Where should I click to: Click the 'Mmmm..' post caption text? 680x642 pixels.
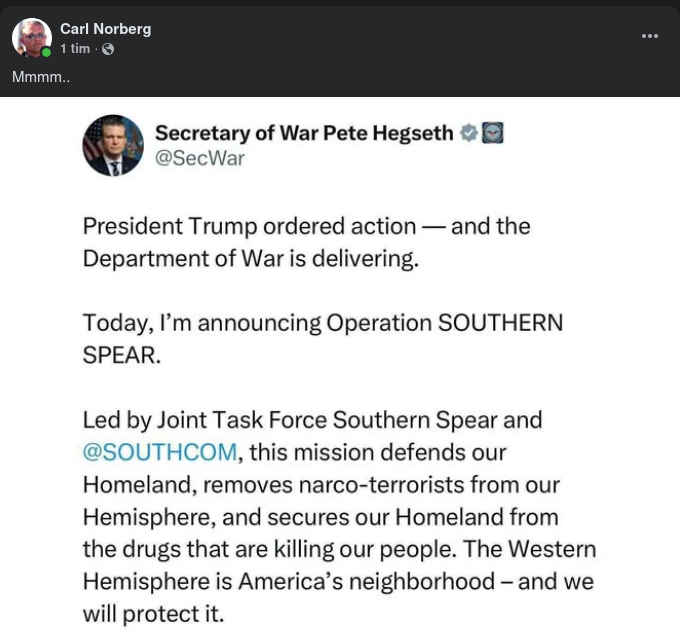(x=41, y=77)
